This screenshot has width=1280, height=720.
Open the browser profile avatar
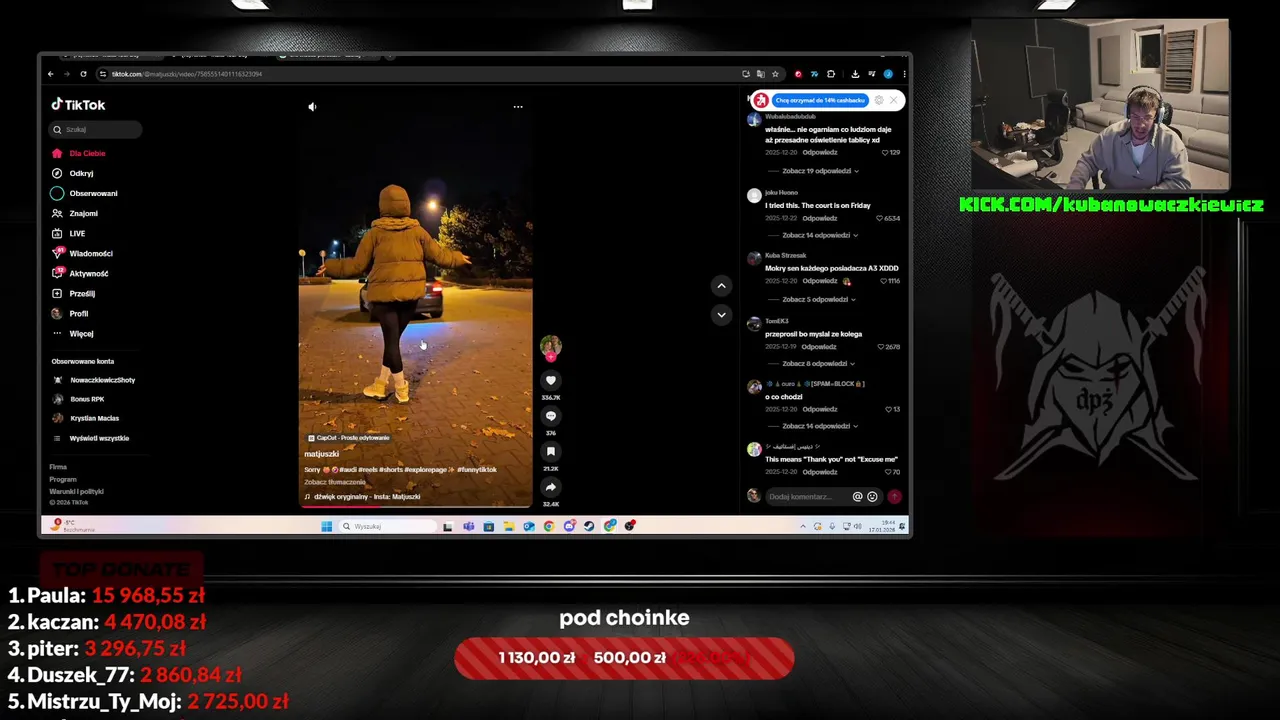[x=888, y=74]
